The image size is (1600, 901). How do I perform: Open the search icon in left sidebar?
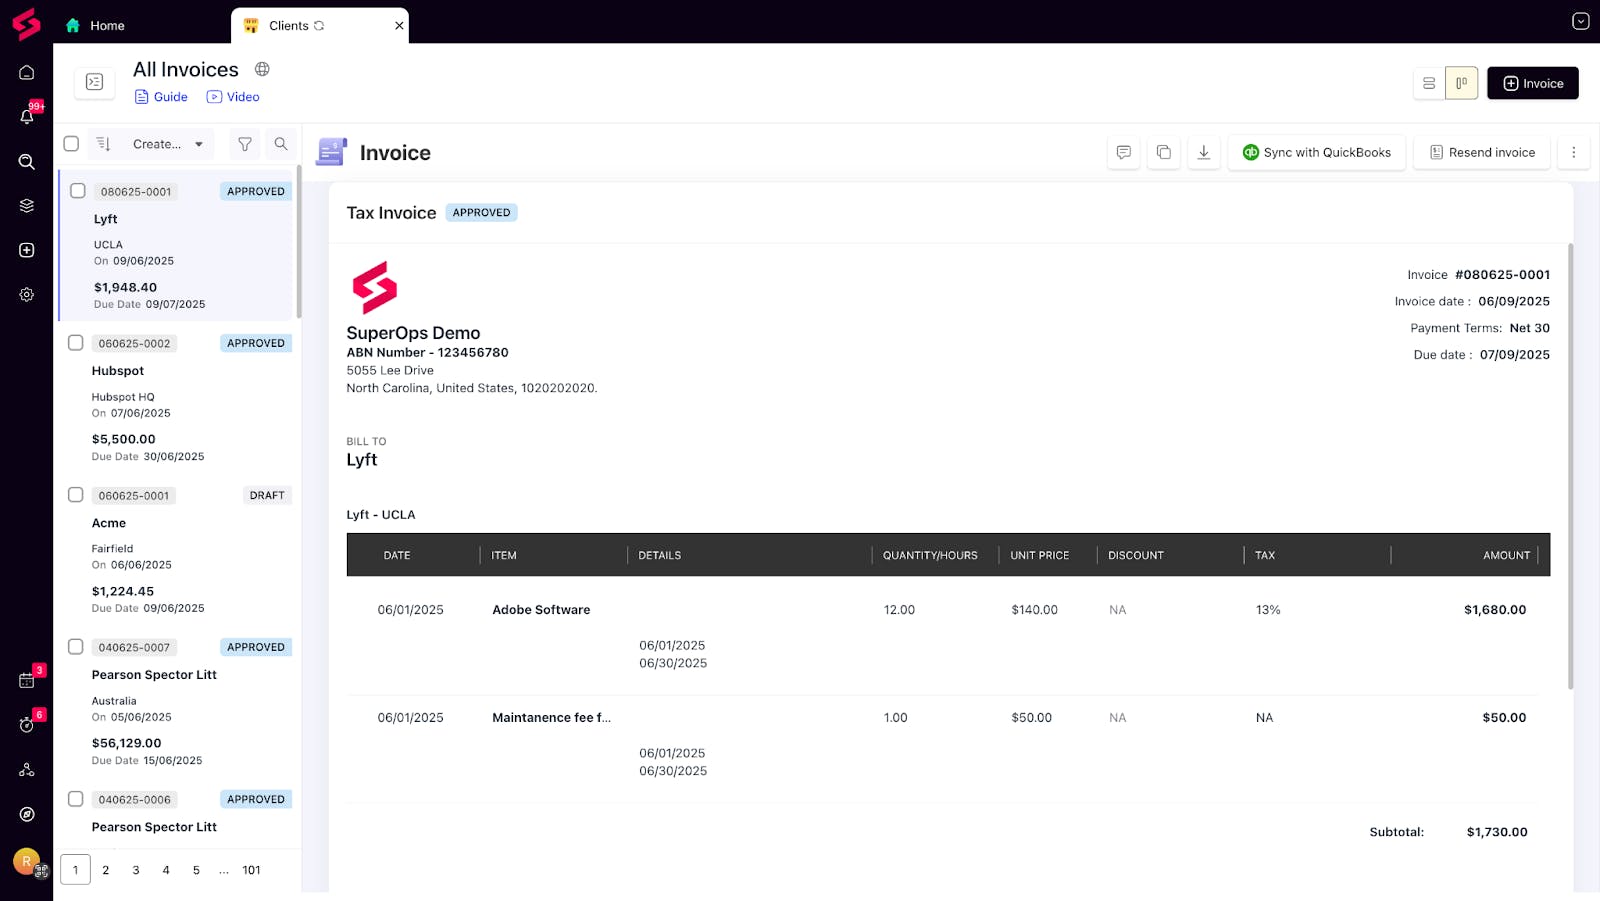[x=27, y=161]
